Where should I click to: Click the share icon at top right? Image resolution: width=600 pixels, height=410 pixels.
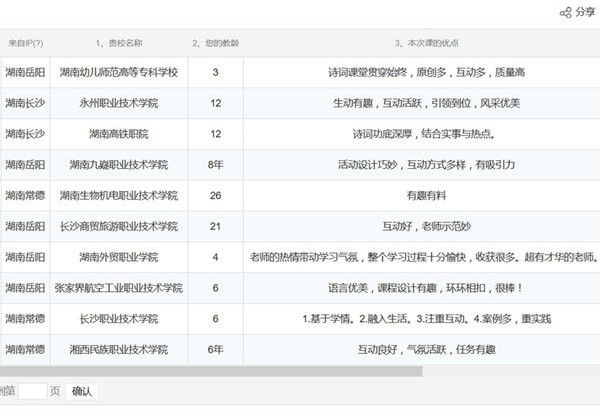[x=566, y=12]
